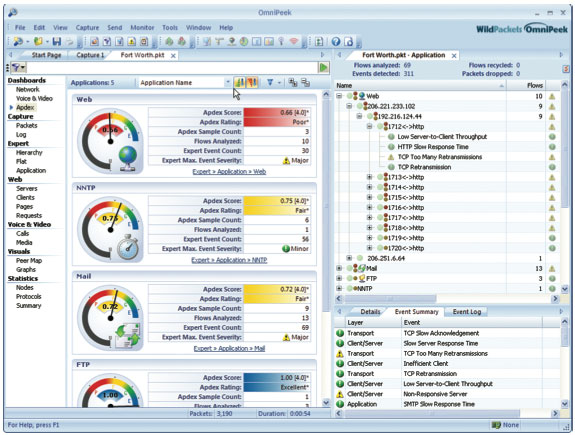Click the OmniPeek app icon in title bar

pos(12,12)
